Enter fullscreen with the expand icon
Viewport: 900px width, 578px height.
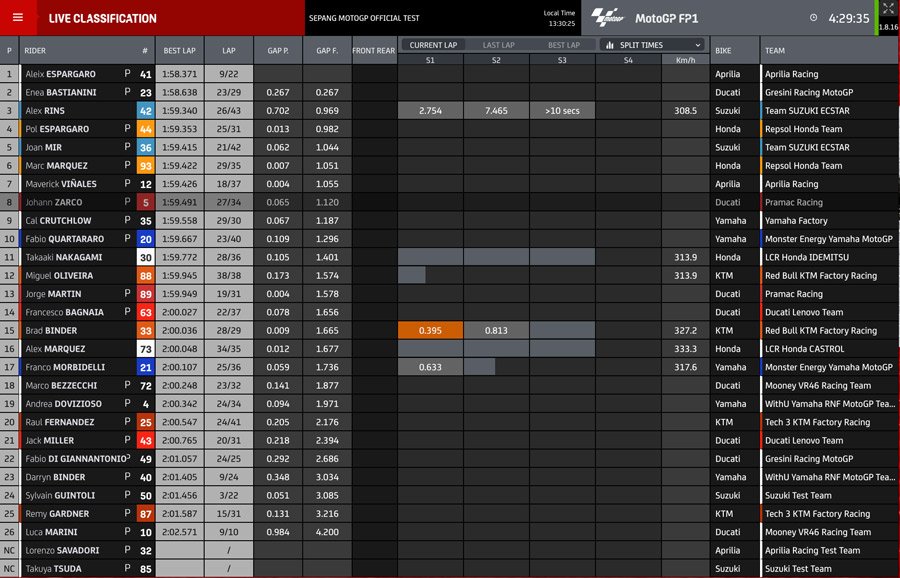coord(888,8)
